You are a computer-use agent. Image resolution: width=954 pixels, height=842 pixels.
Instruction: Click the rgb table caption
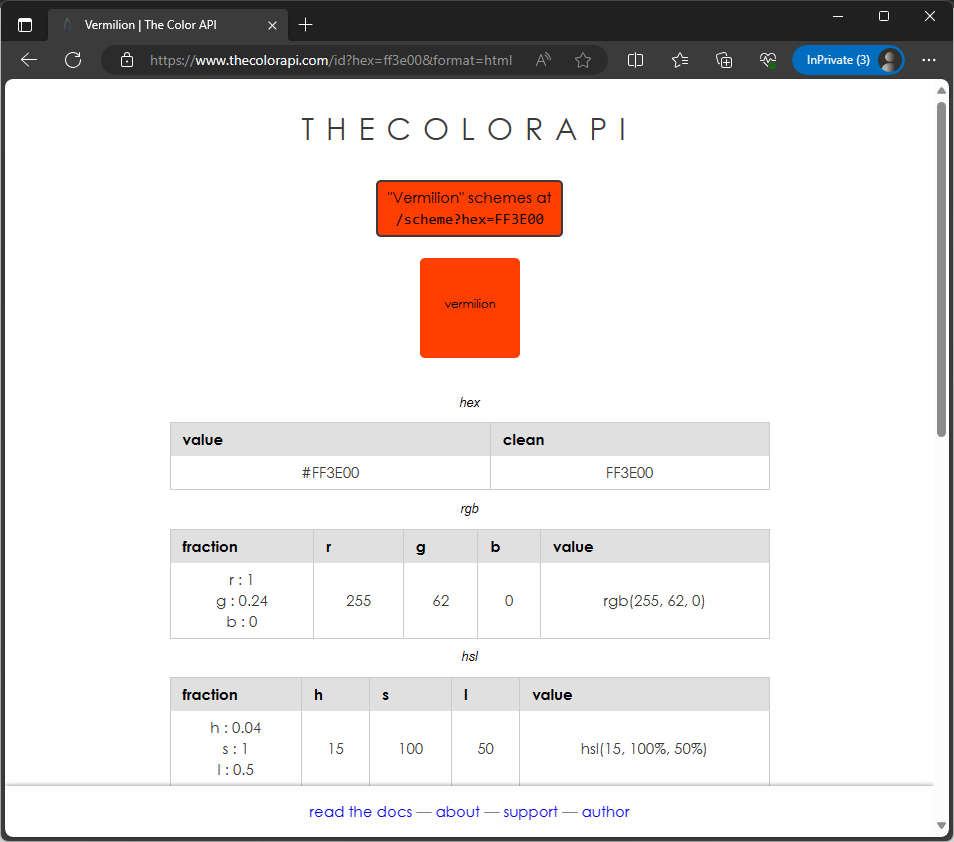coord(470,509)
